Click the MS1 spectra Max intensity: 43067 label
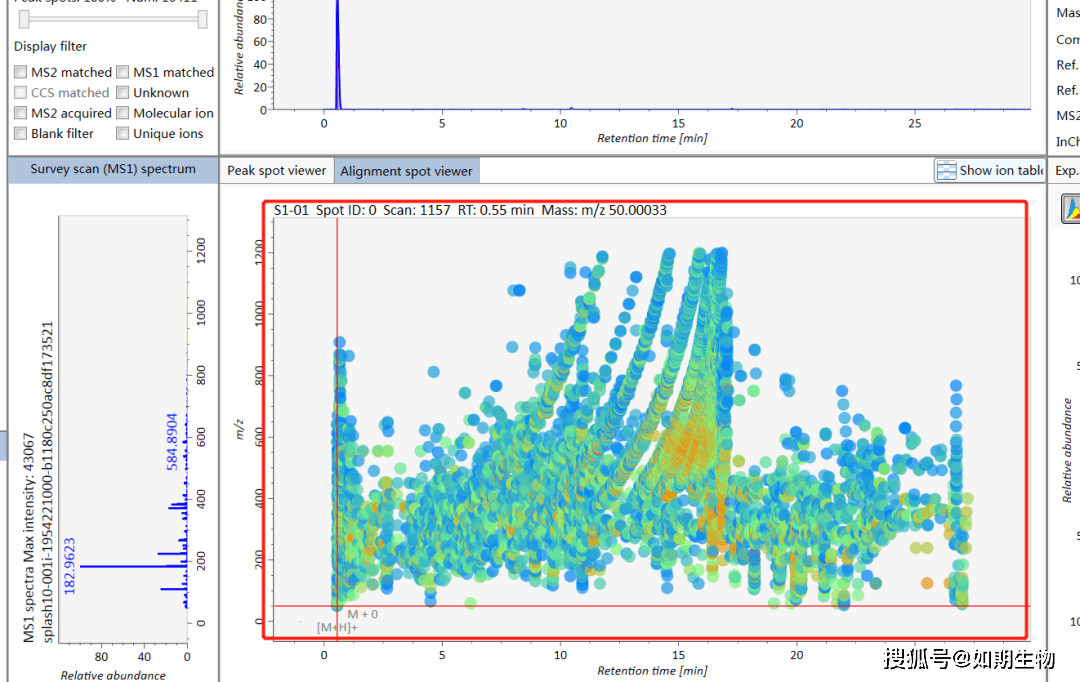Screen dimensions: 1080x682 click(29, 538)
